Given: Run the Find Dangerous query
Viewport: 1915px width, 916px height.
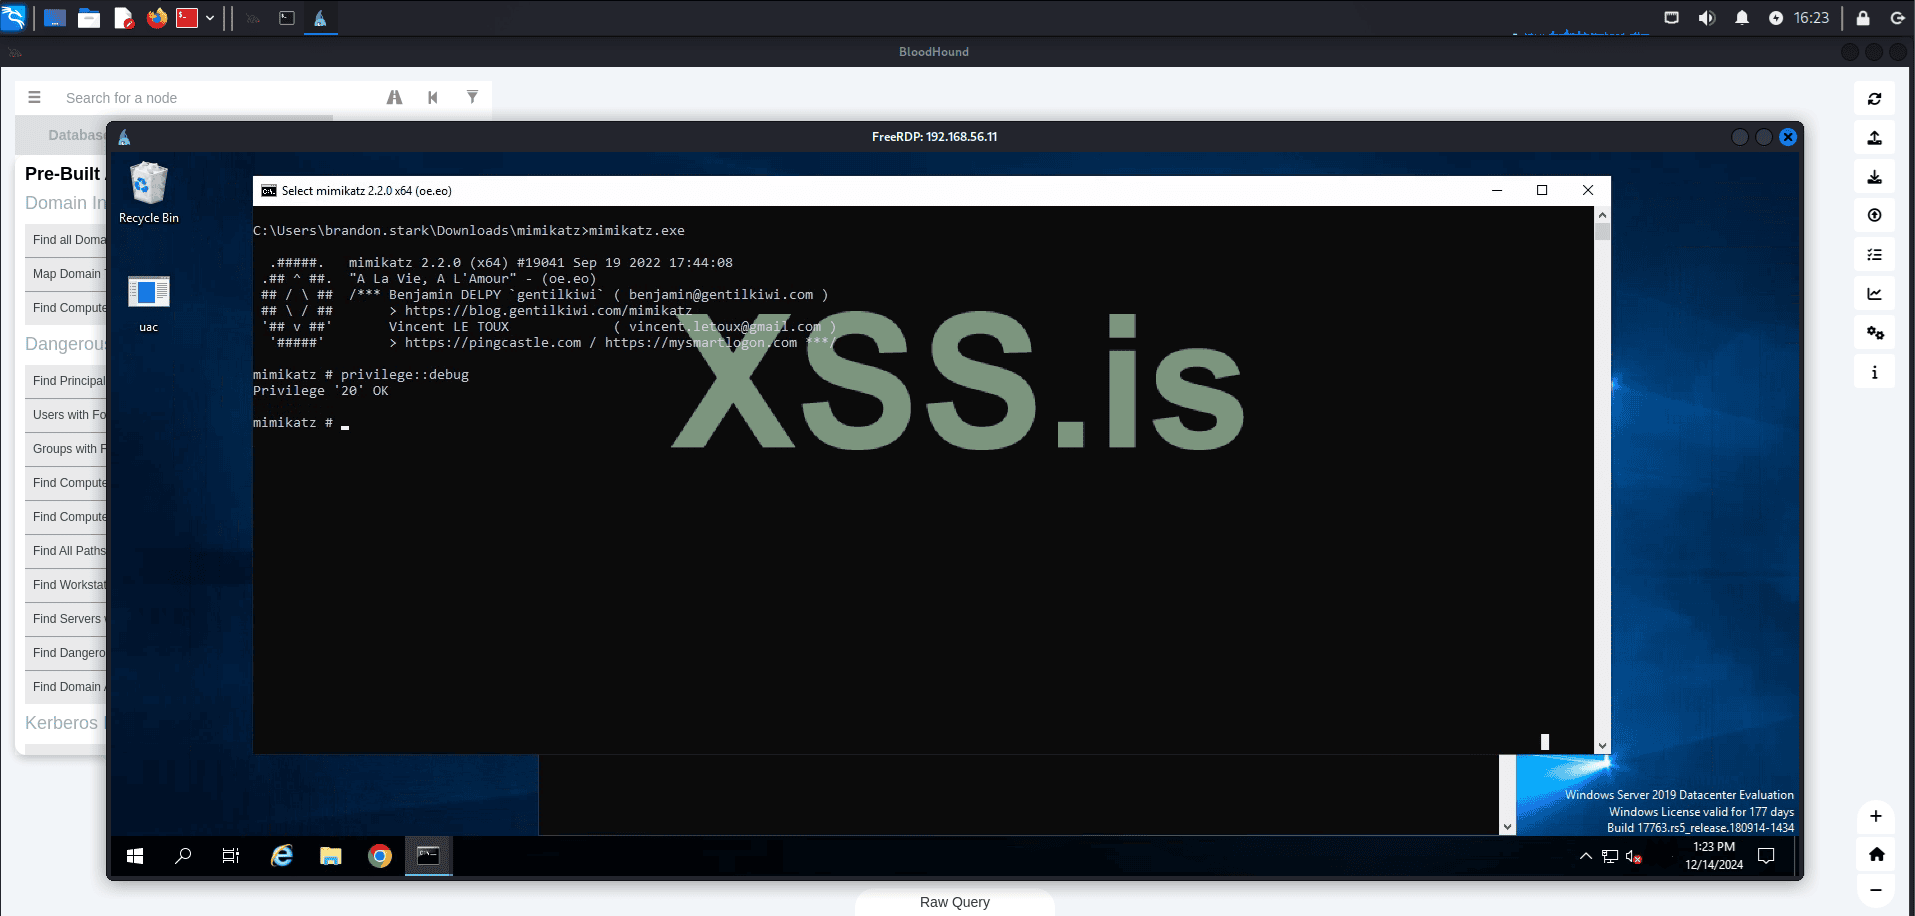Looking at the screenshot, I should pos(66,653).
